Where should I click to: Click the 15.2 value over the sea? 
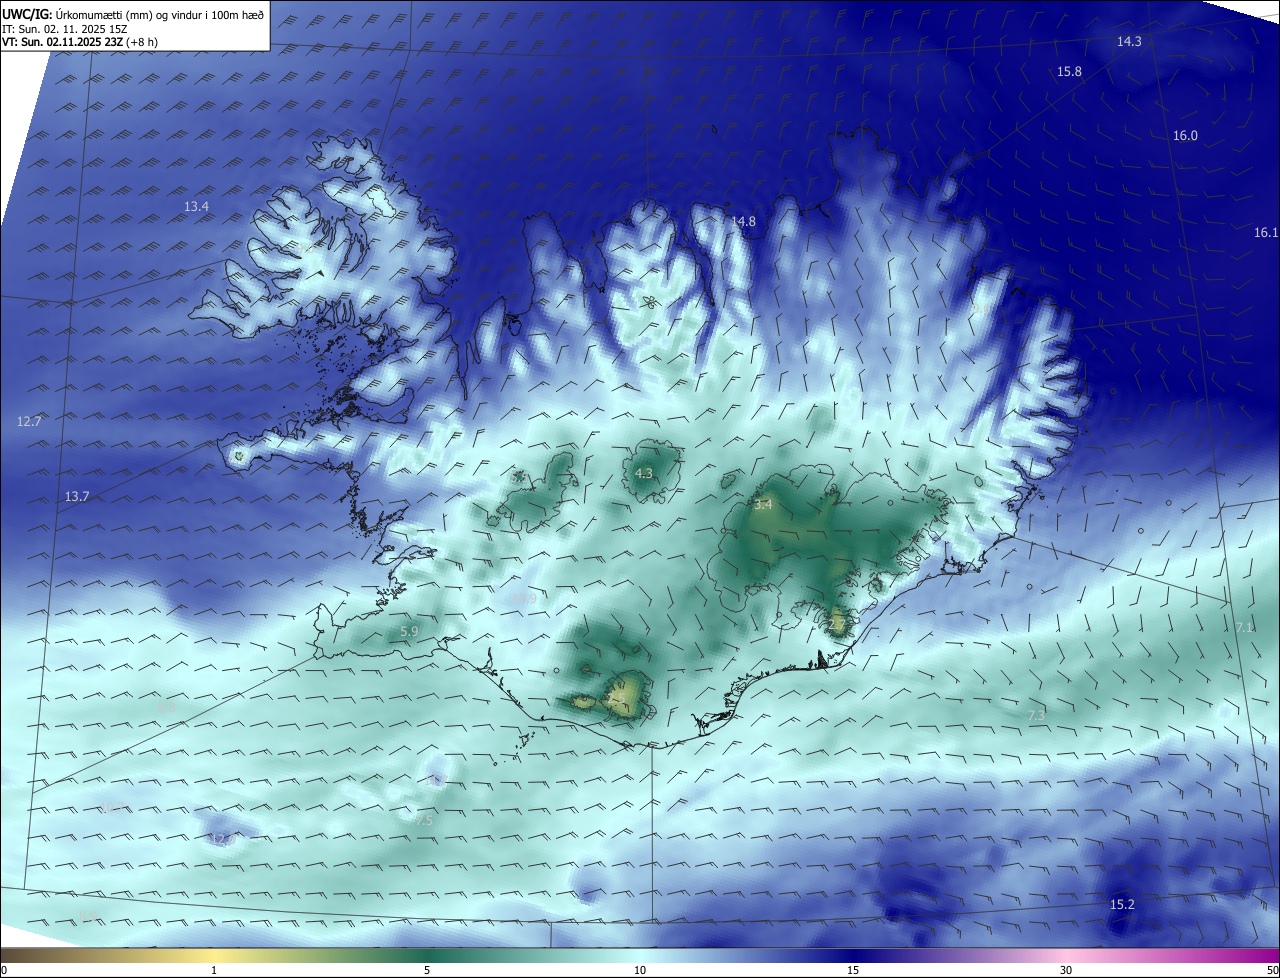(x=1122, y=905)
